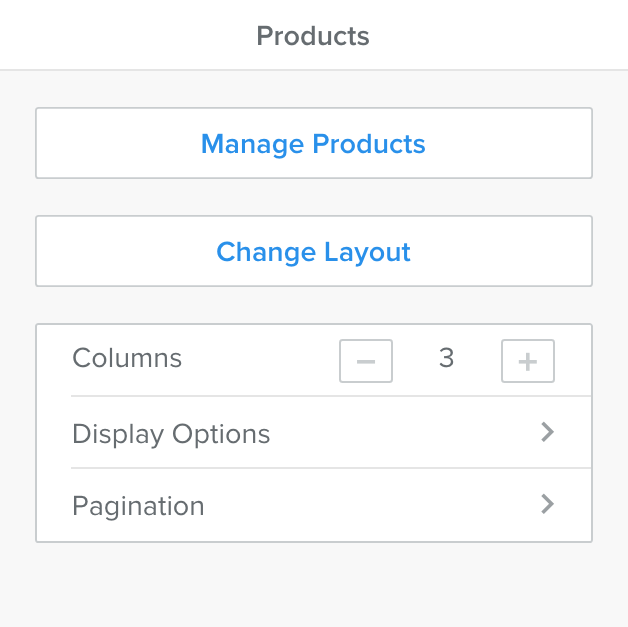Open the Manage Products button
The height and width of the screenshot is (627, 628).
[314, 143]
